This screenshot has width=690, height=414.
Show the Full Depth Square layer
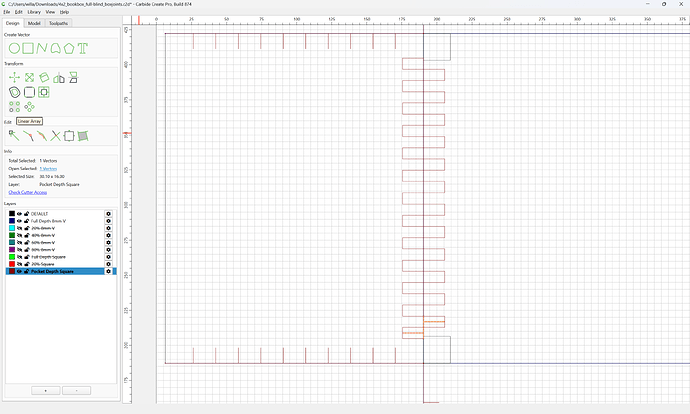click(x=19, y=257)
